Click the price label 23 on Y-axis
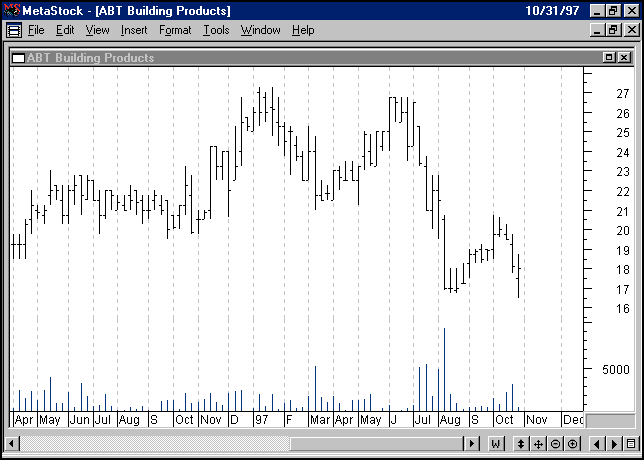Image resolution: width=644 pixels, height=460 pixels. [x=623, y=172]
